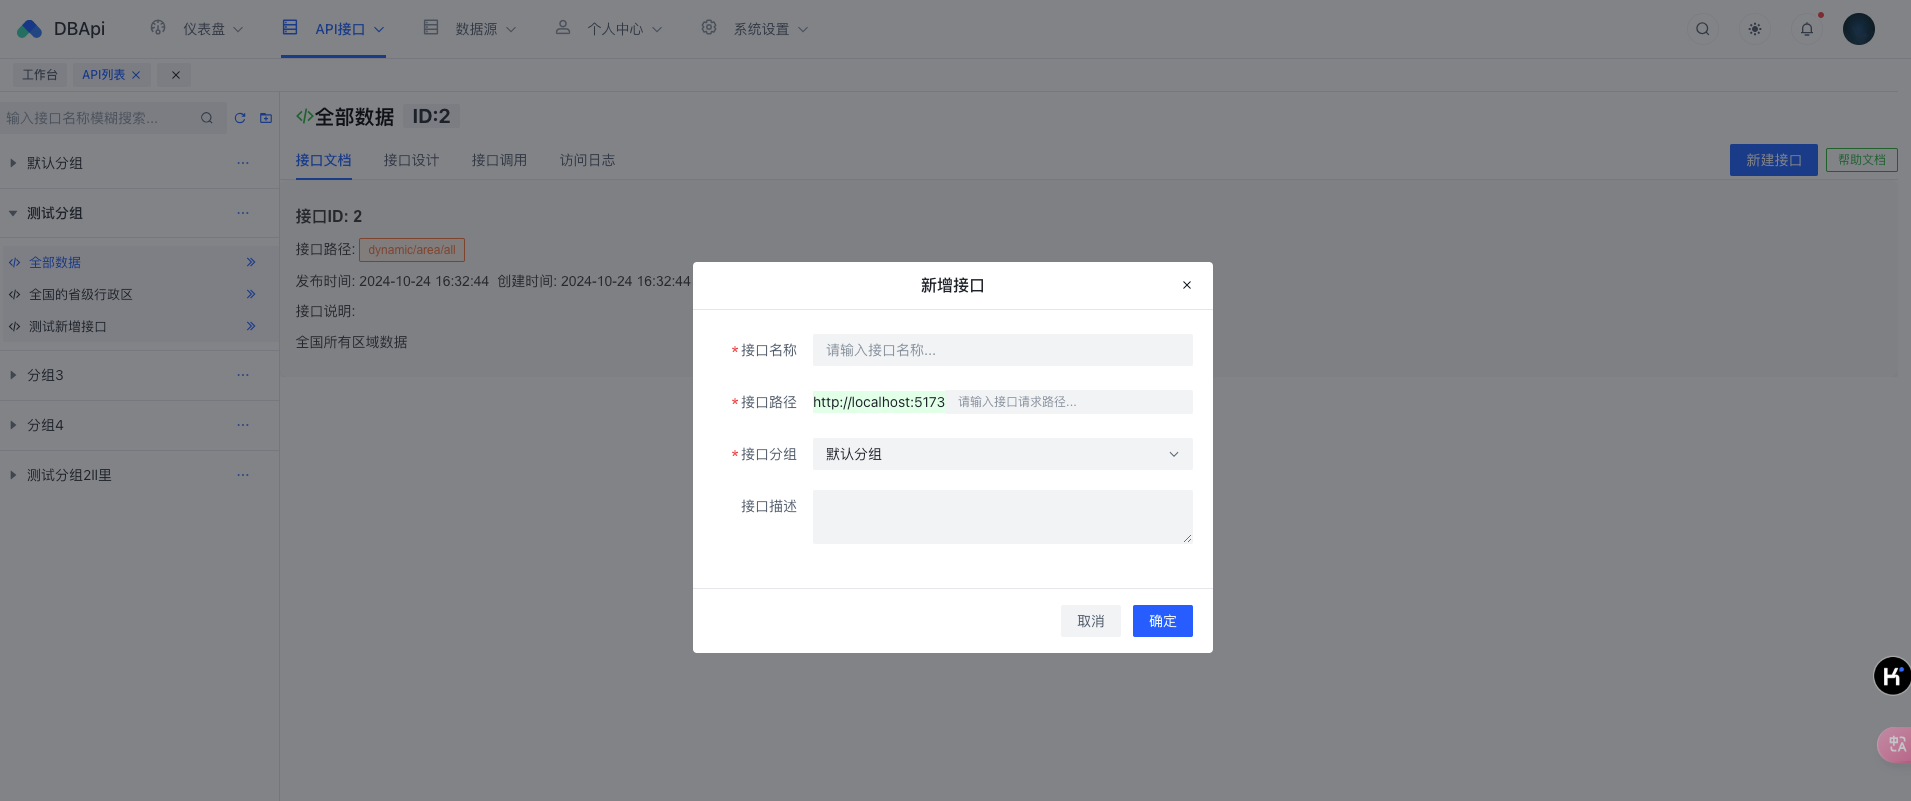Viewport: 1911px width, 801px height.
Task: Open the 个人中心 menu
Action: (x=609, y=29)
